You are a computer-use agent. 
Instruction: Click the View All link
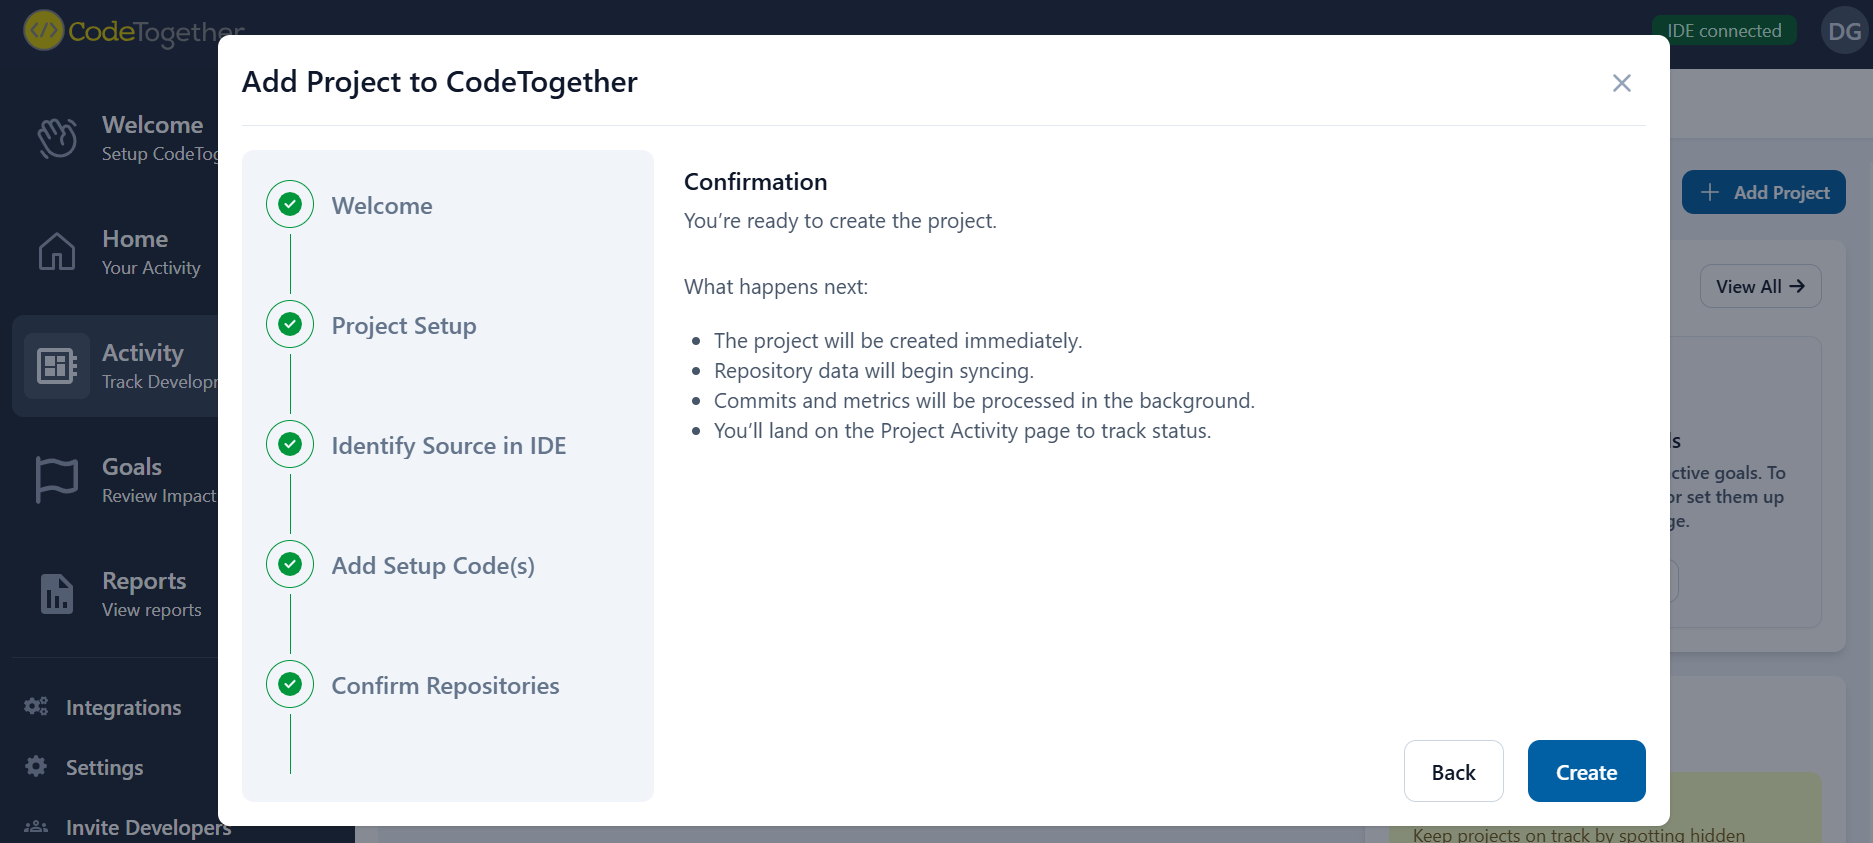click(x=1760, y=287)
